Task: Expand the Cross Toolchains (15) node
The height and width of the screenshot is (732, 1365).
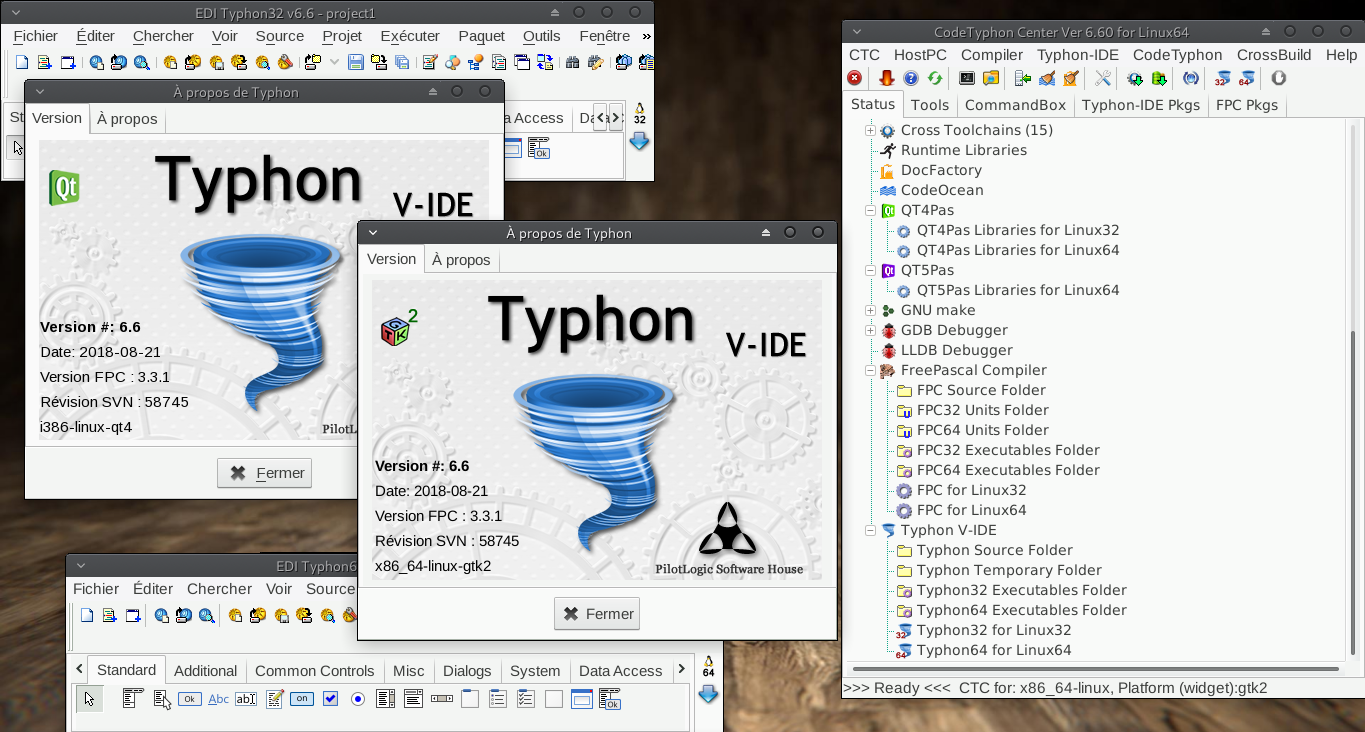Action: coord(870,130)
